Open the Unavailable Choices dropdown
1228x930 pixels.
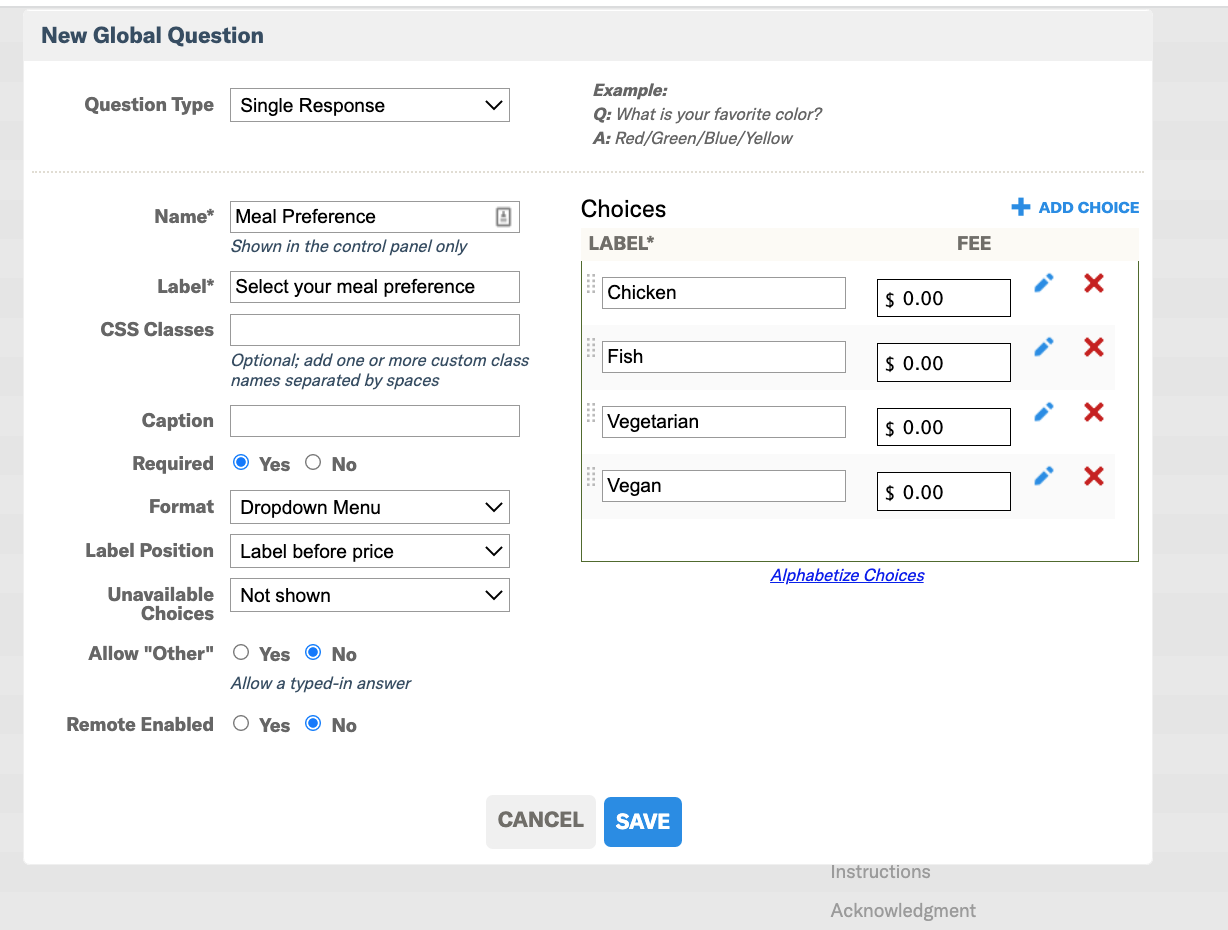tap(370, 595)
